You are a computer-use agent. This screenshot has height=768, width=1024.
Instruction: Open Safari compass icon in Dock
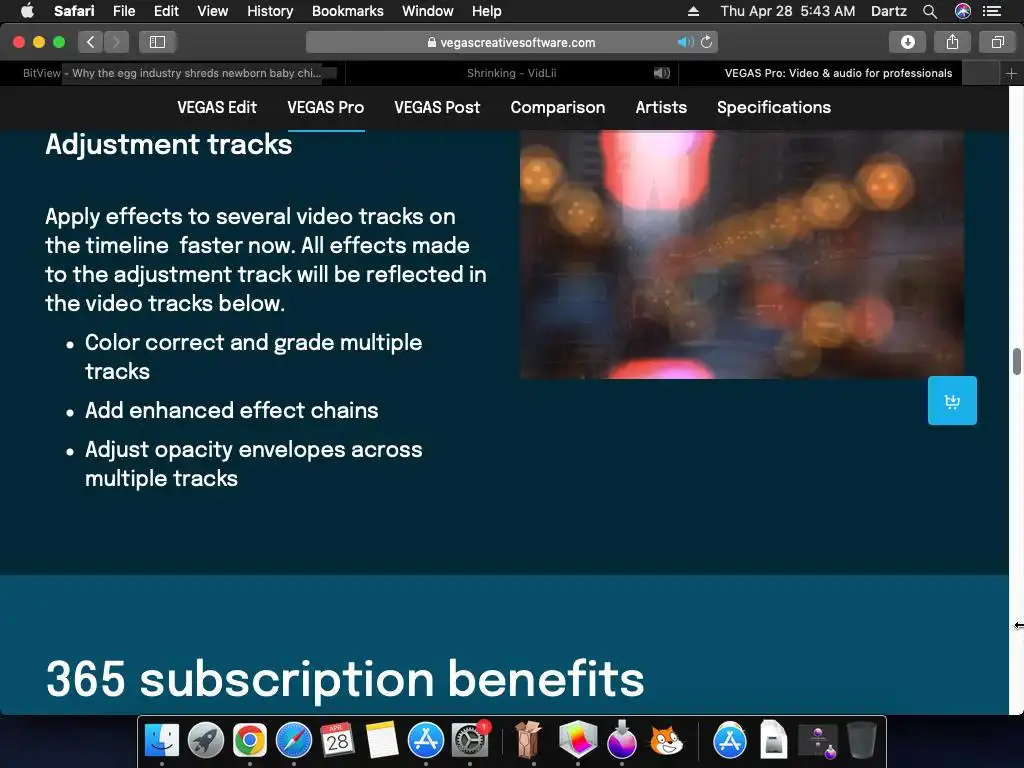click(x=294, y=741)
